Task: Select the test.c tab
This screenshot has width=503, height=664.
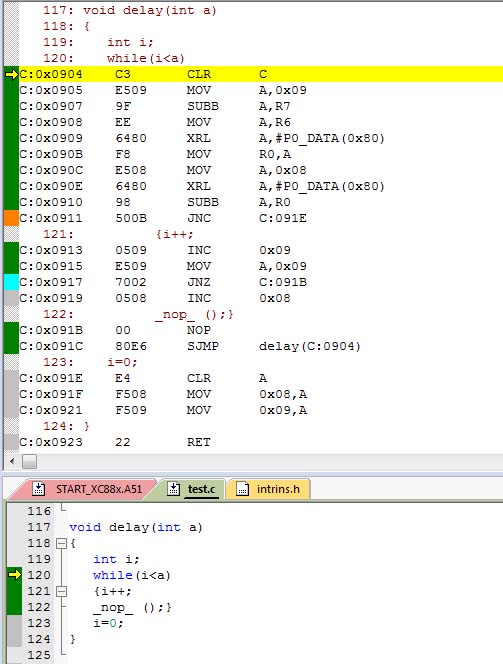Action: tap(192, 489)
